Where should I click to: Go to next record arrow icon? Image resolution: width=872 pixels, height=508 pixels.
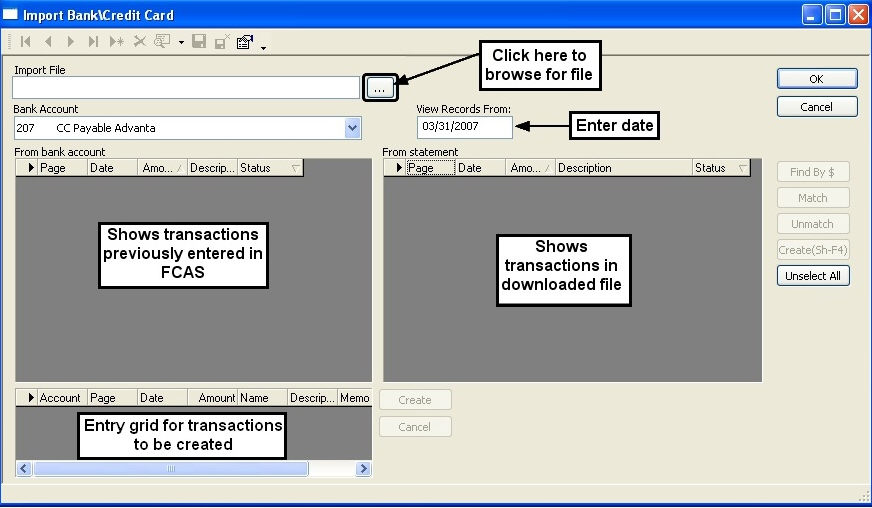[71, 41]
